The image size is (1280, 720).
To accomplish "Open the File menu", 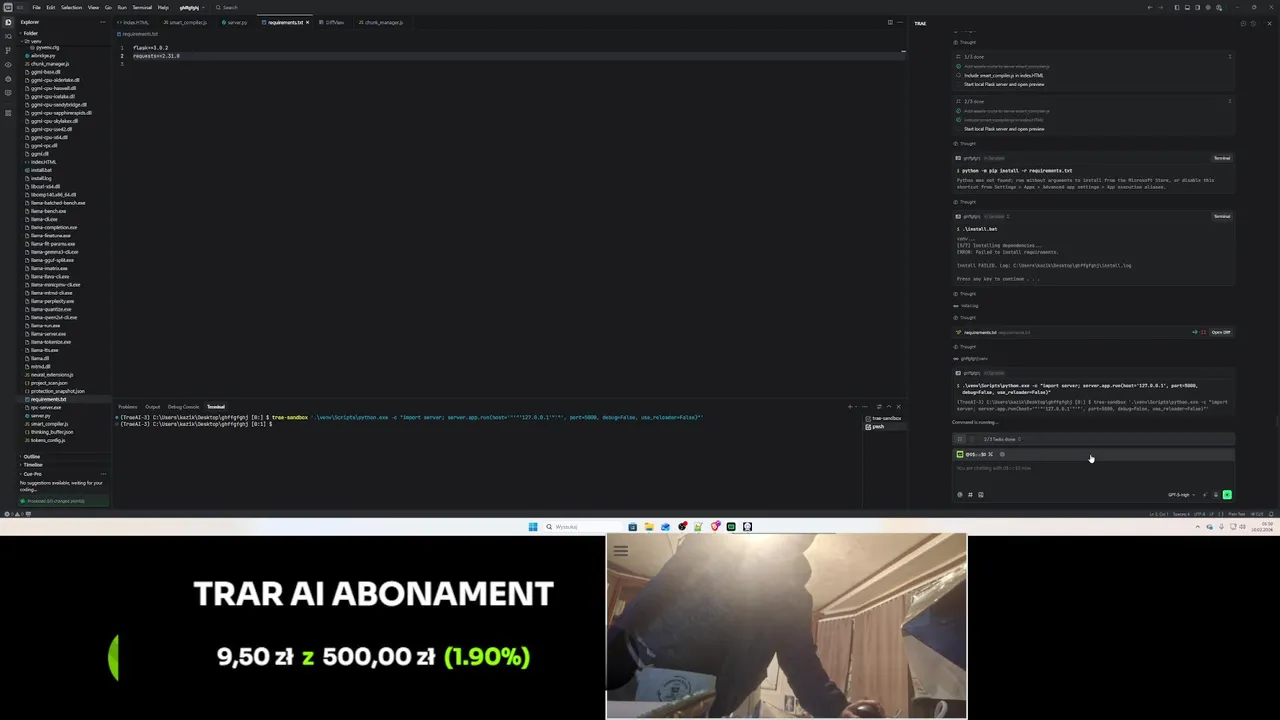I will pyautogui.click(x=36, y=7).
